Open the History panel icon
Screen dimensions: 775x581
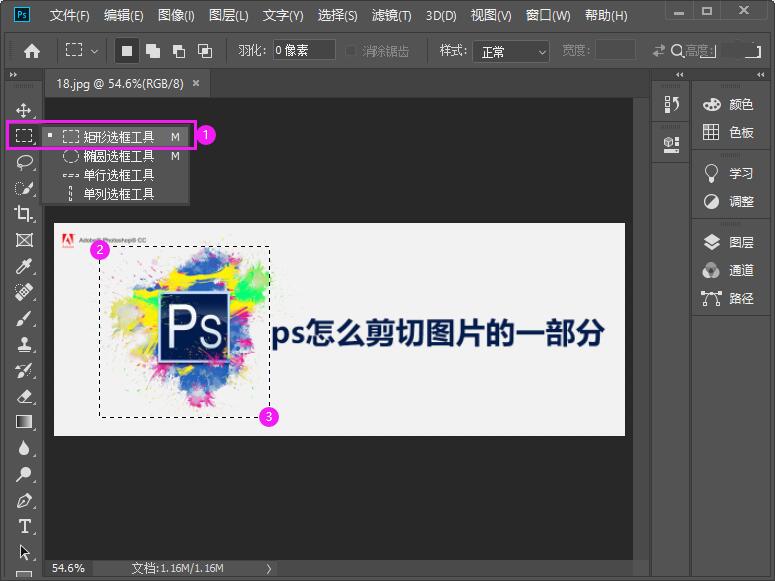[671, 105]
